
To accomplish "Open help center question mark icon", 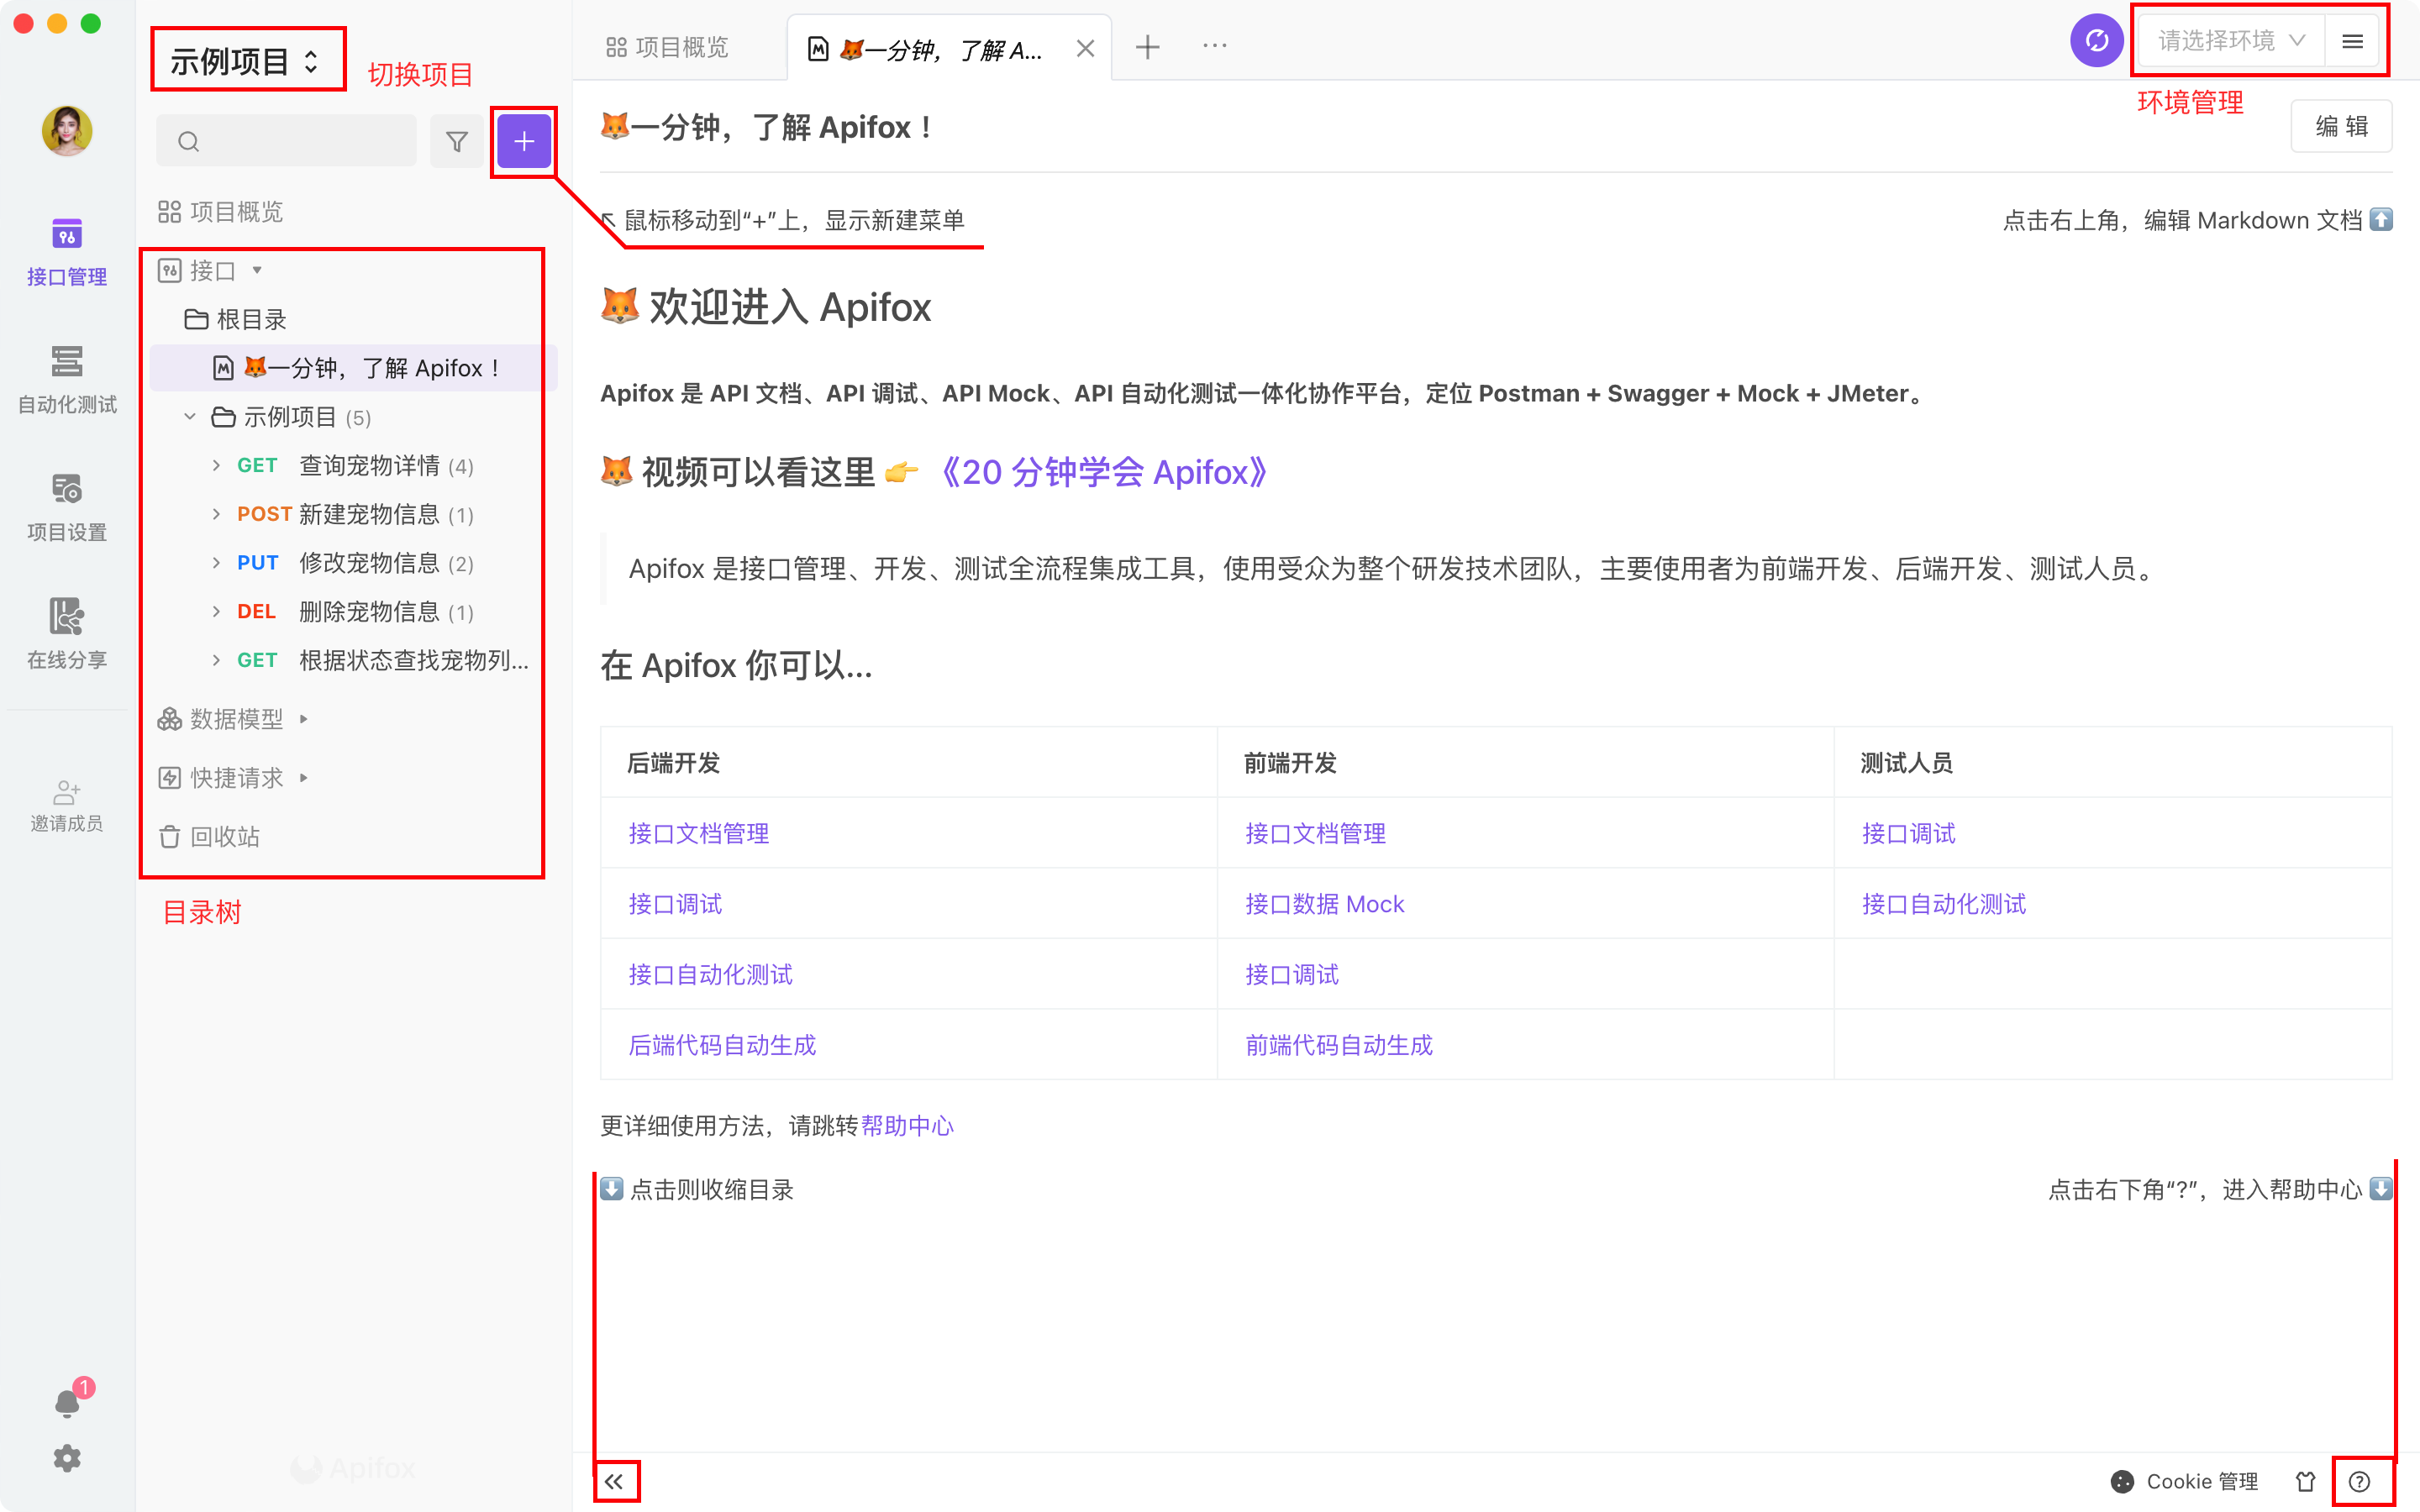I will 2359,1481.
